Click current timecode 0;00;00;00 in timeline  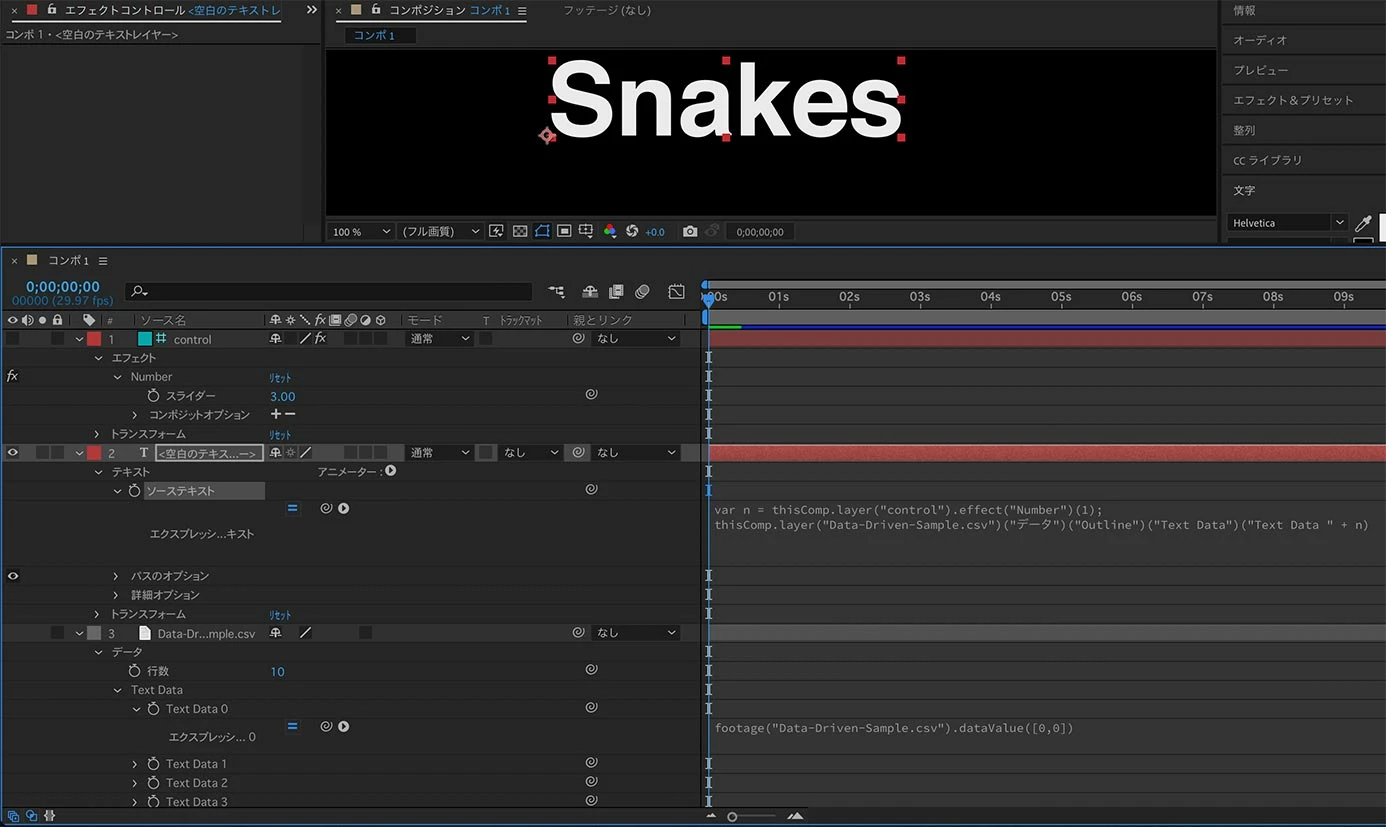tap(63, 287)
